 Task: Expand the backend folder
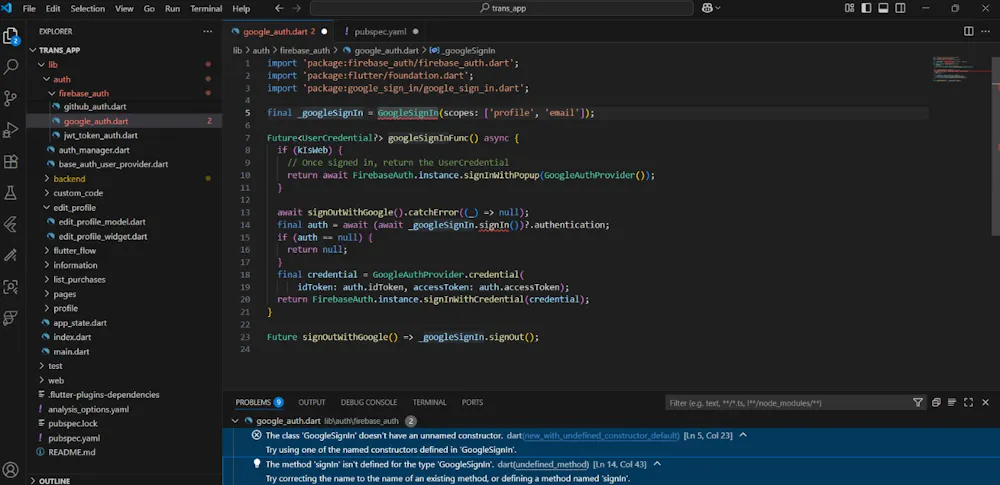tap(69, 178)
